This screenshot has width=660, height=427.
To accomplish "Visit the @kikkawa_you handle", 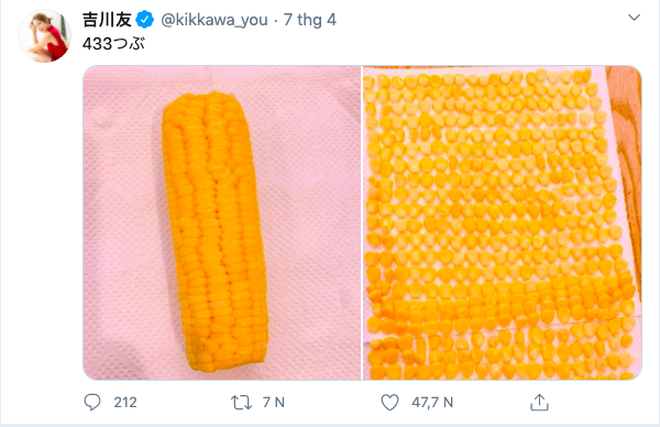I will pos(210,19).
